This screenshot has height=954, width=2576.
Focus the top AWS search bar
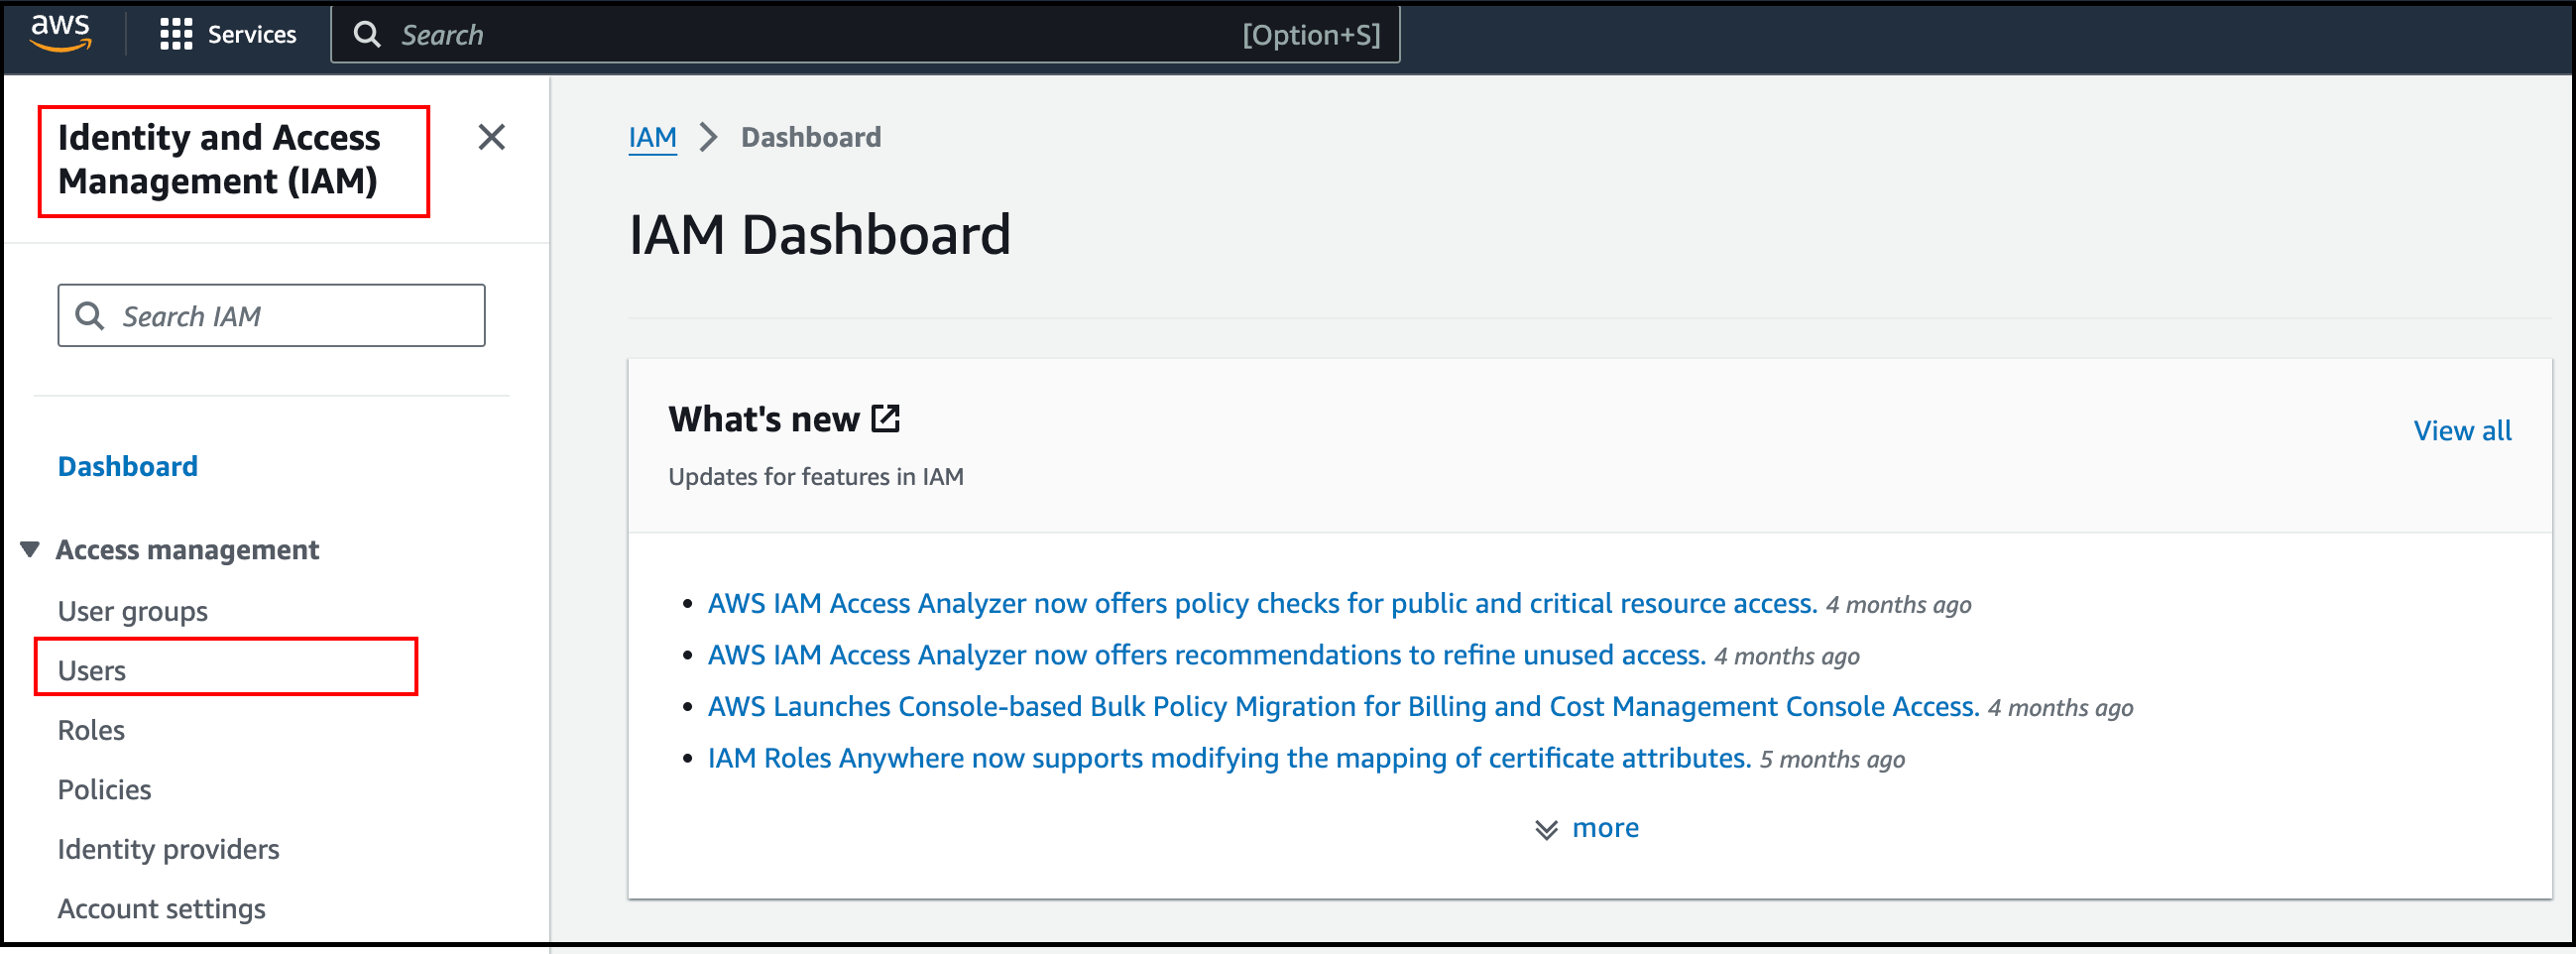coord(865,35)
